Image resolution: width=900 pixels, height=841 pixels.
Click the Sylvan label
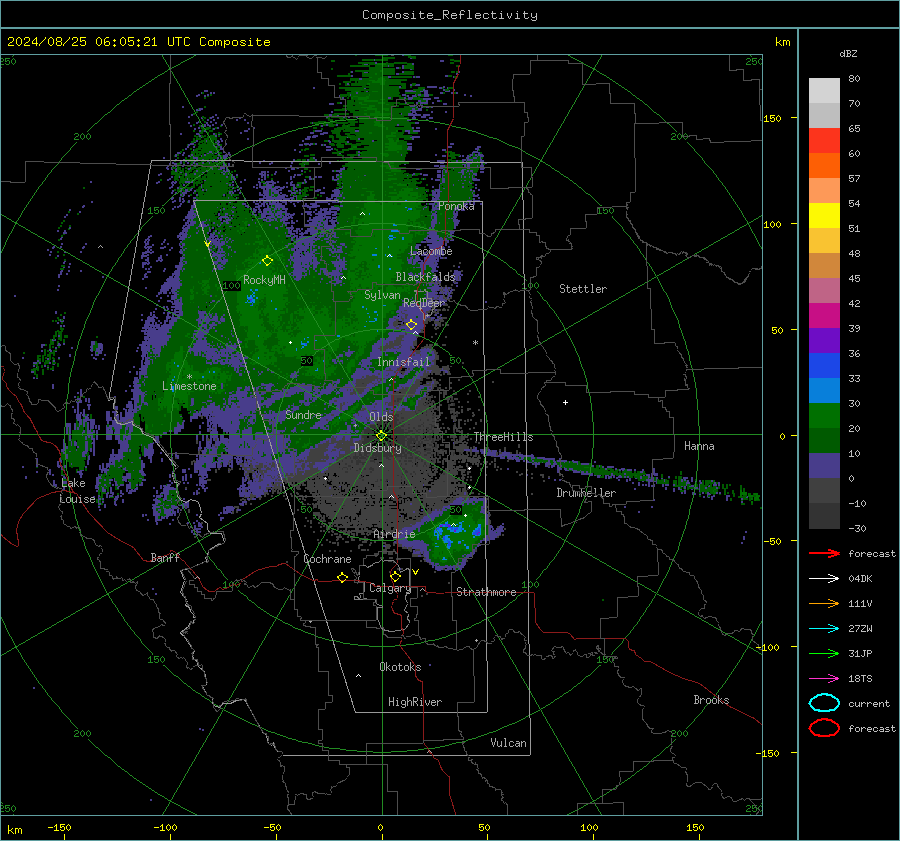382,295
